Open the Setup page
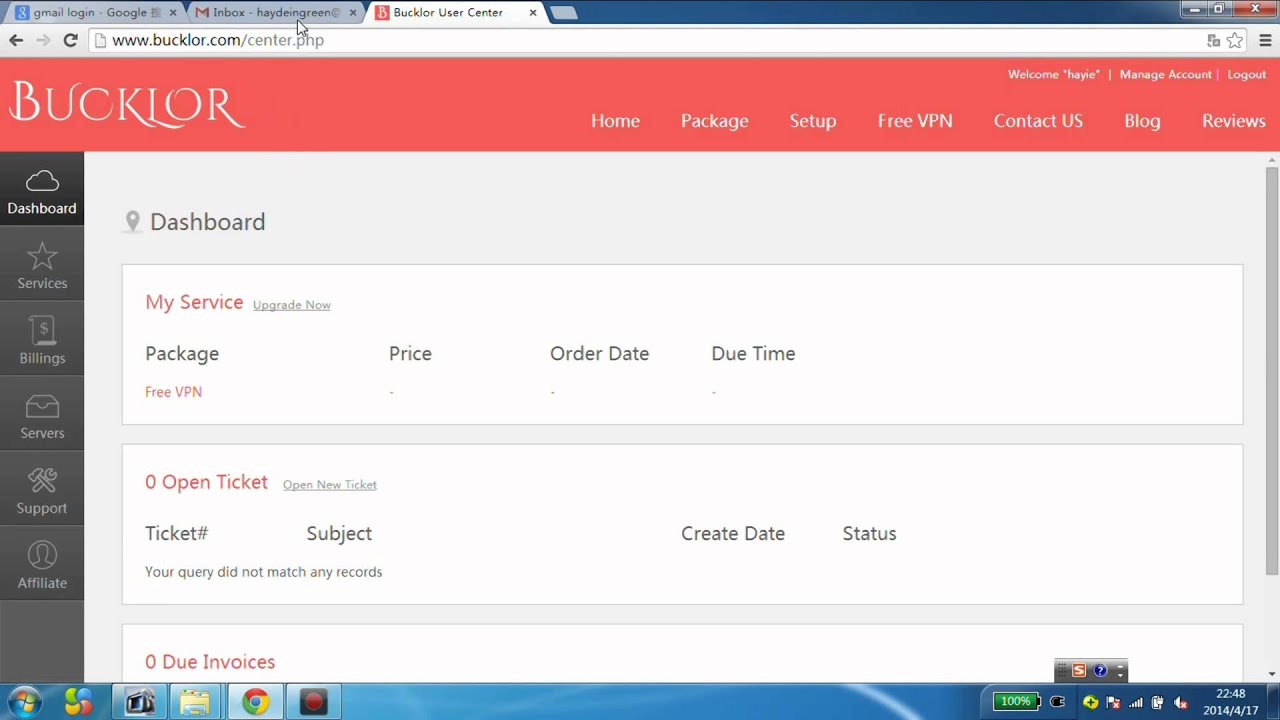This screenshot has height=720, width=1280. click(812, 121)
